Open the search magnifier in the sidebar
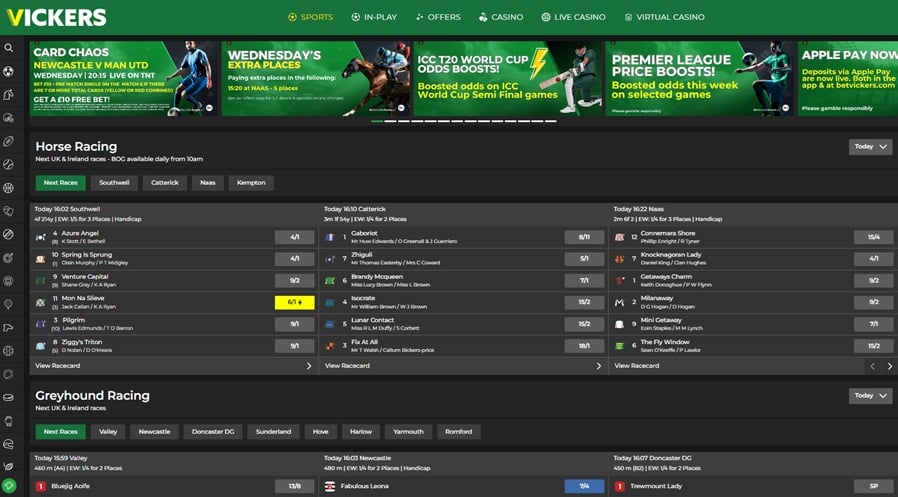 [x=9, y=48]
